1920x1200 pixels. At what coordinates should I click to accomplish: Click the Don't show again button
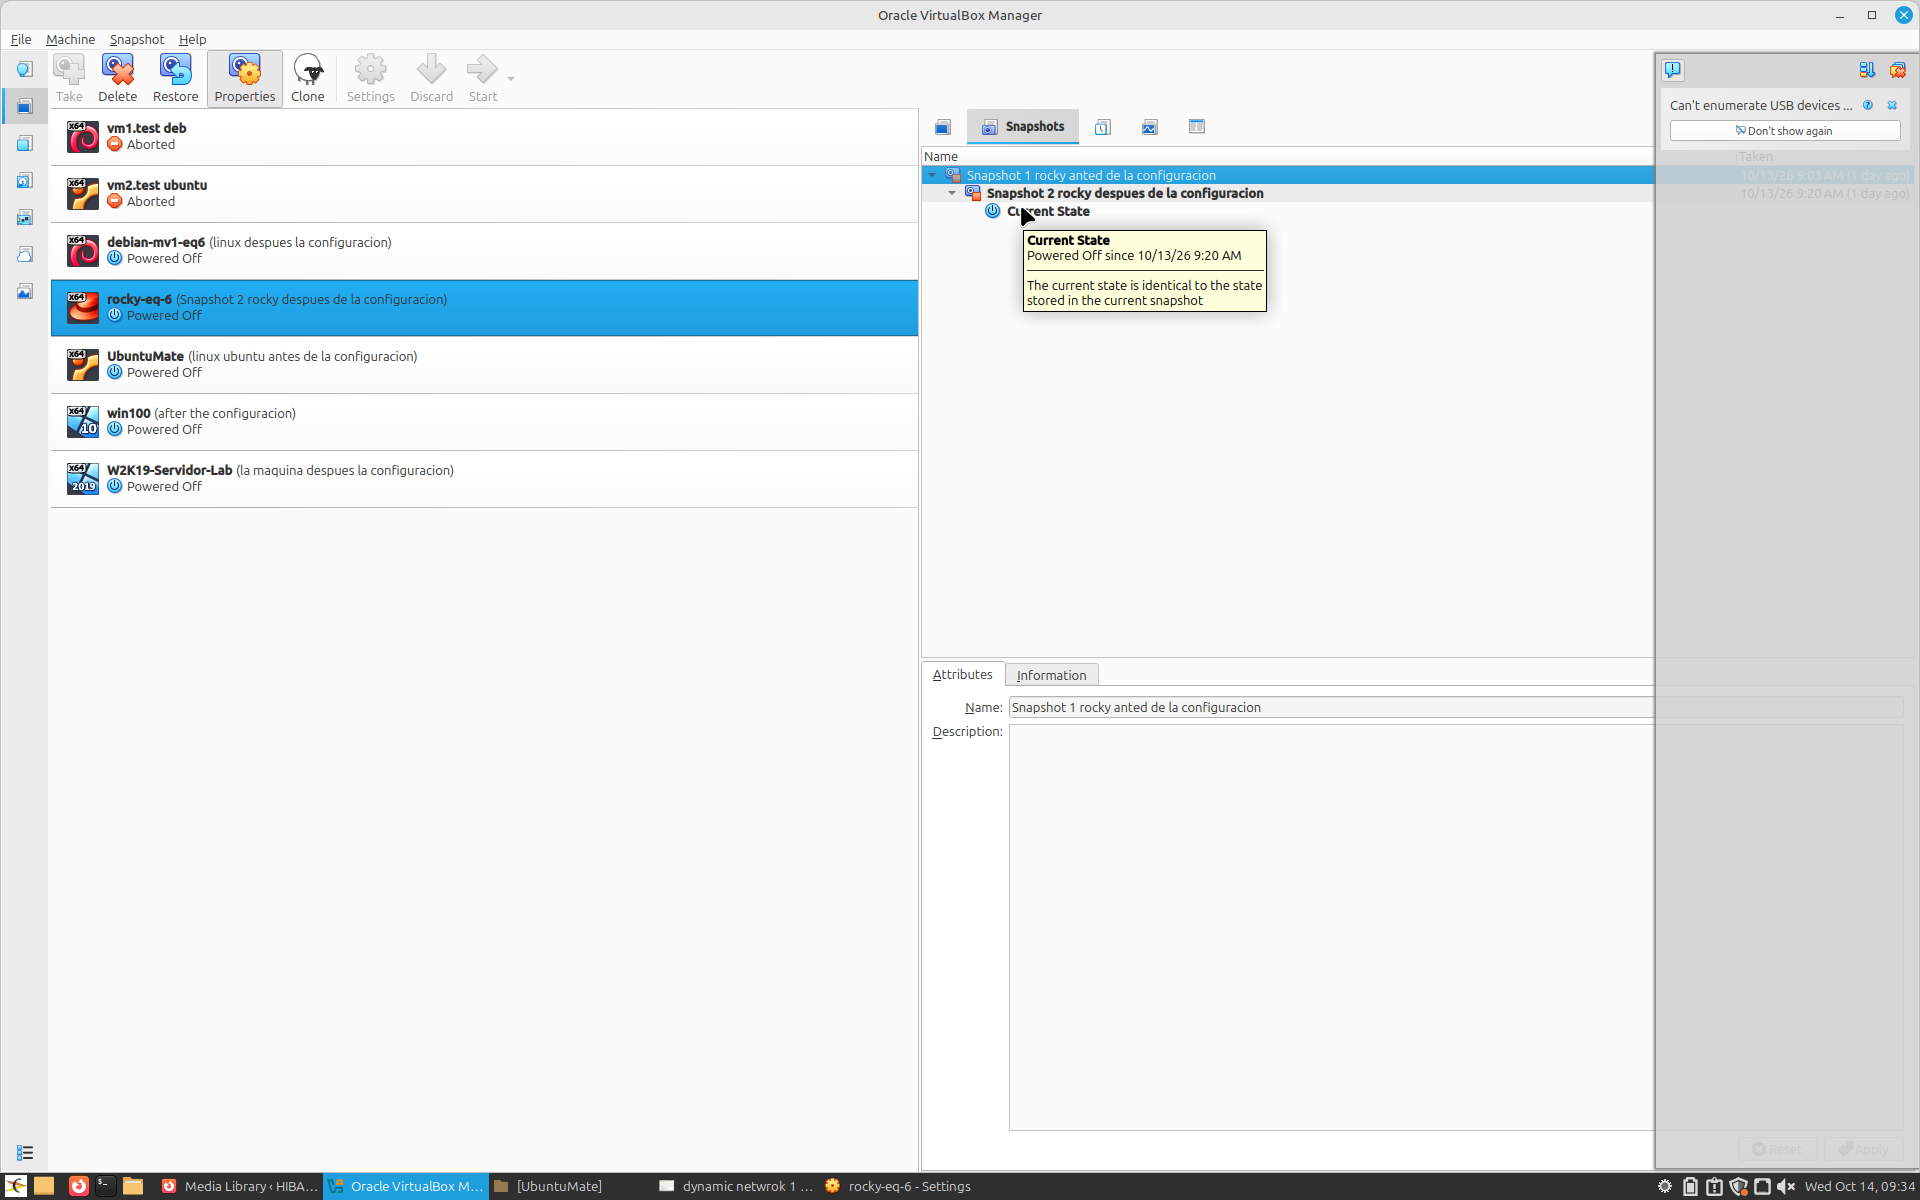tap(1785, 131)
